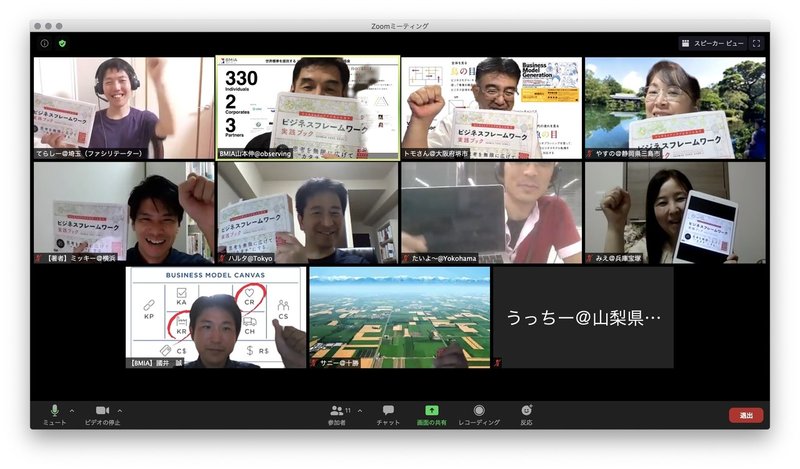Stop video using the camera icon
The width and height of the screenshot is (800, 469).
103,410
